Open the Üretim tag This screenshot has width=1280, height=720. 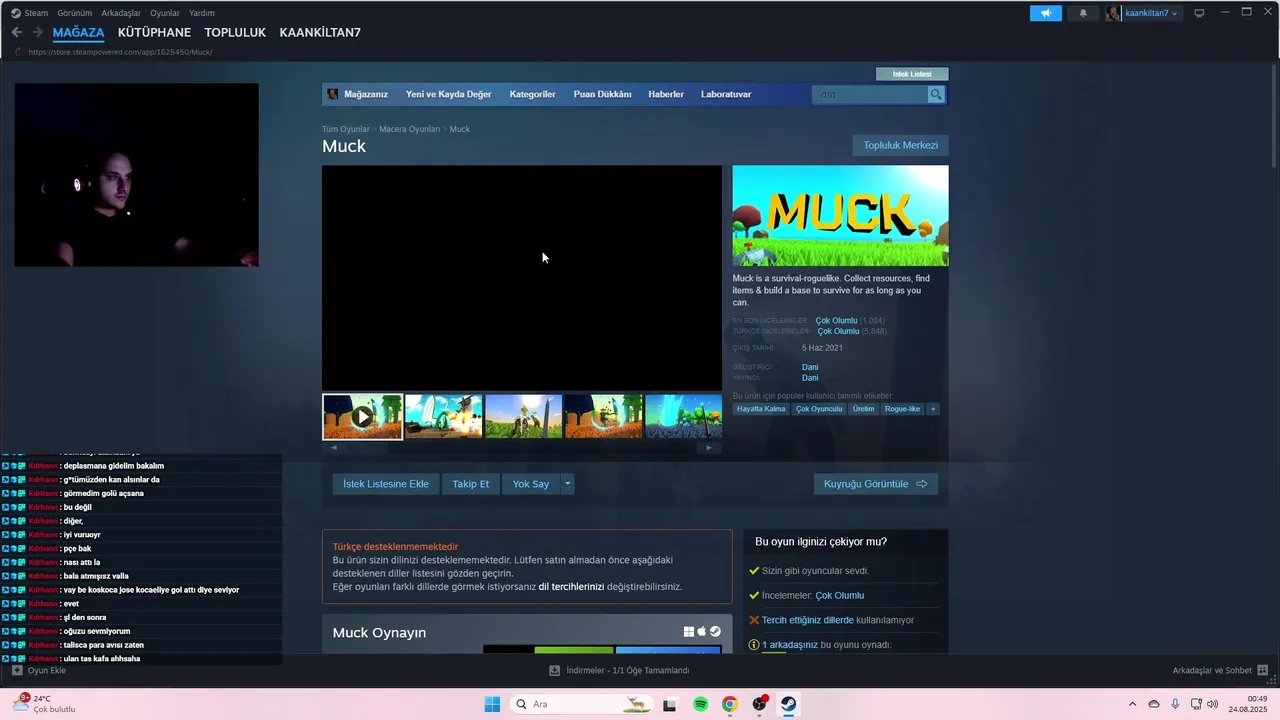click(863, 409)
